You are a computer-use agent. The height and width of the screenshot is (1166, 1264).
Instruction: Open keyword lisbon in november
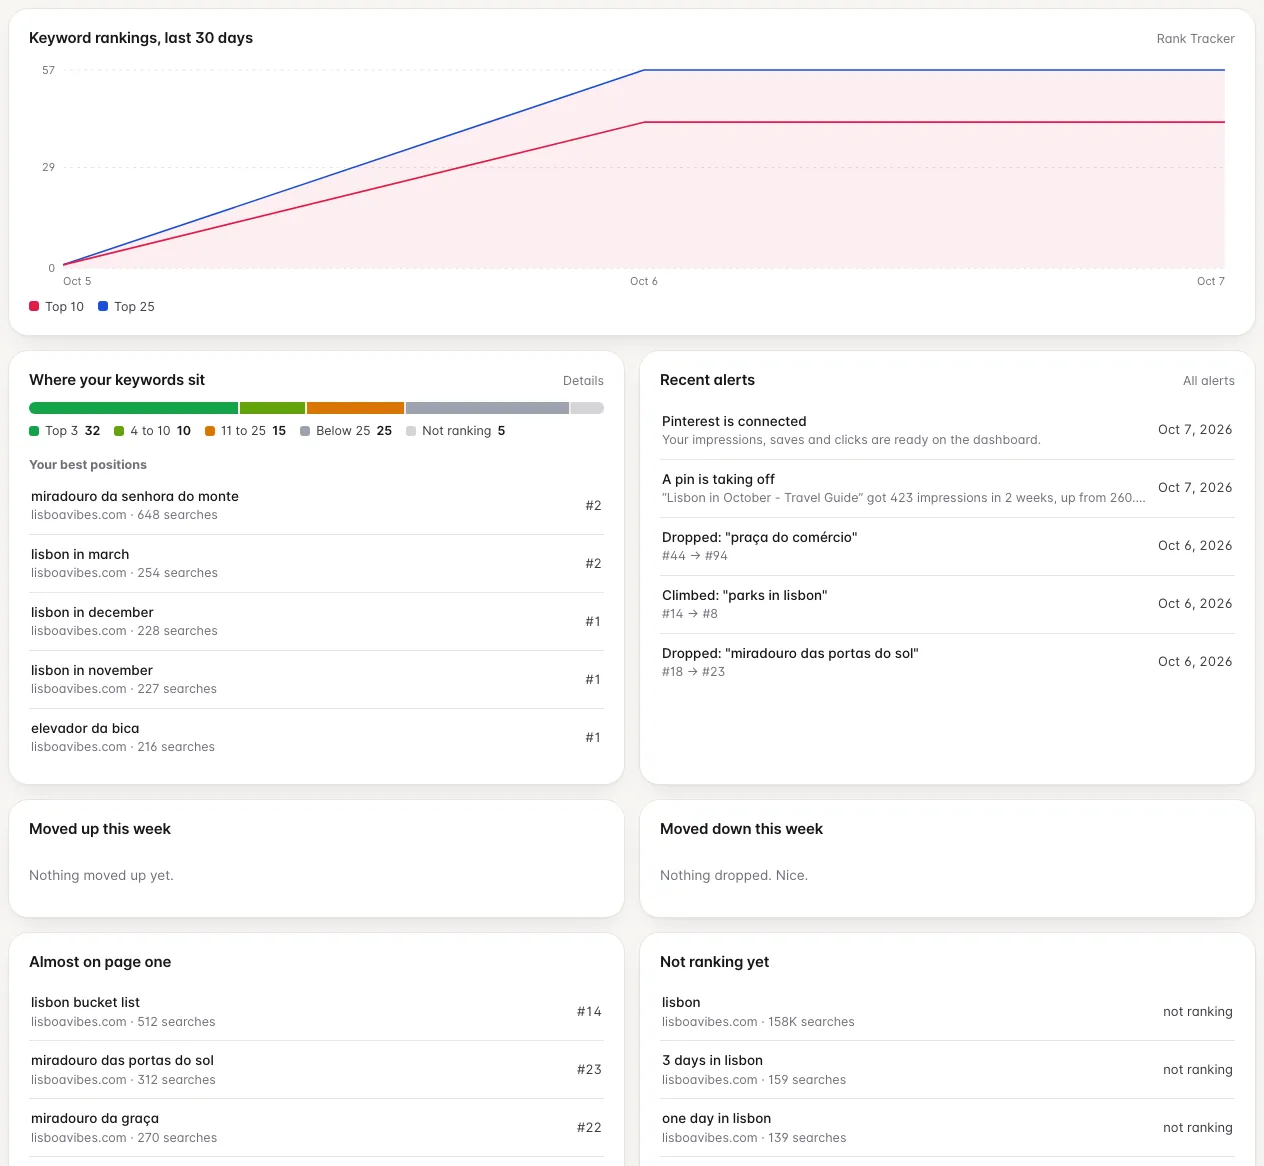click(x=316, y=679)
